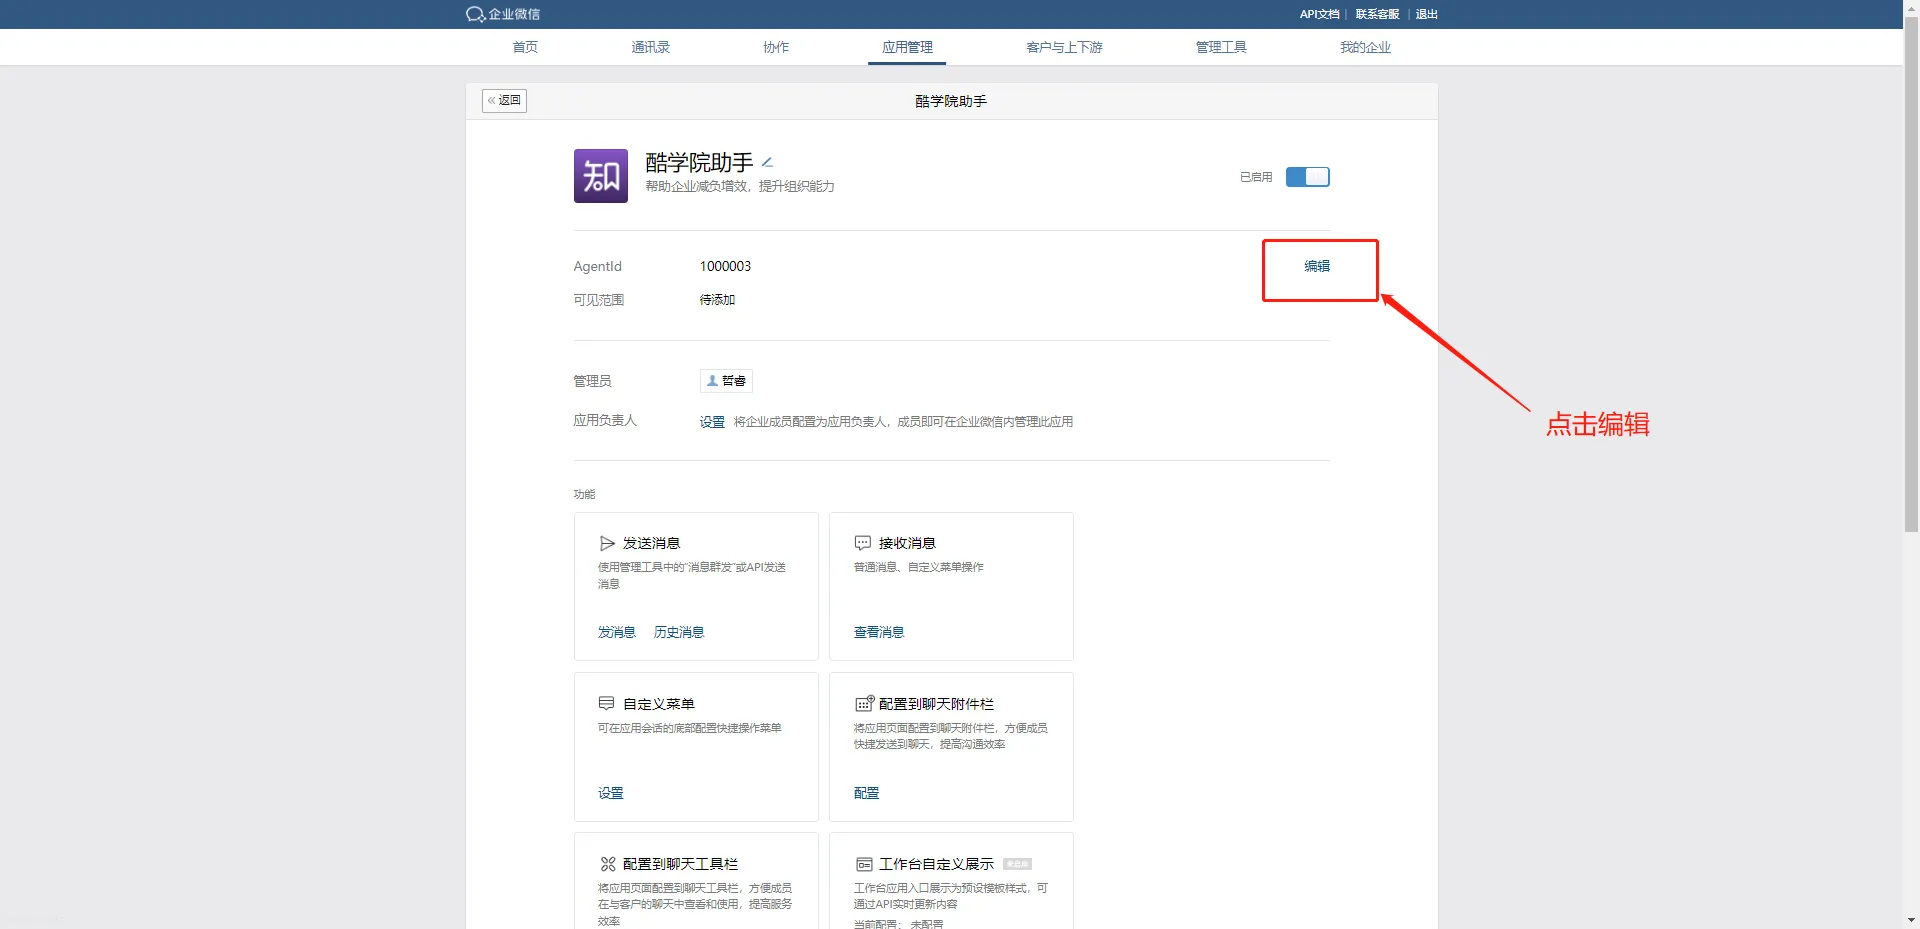
Task: Click the 发送消息 card title
Action: point(651,543)
